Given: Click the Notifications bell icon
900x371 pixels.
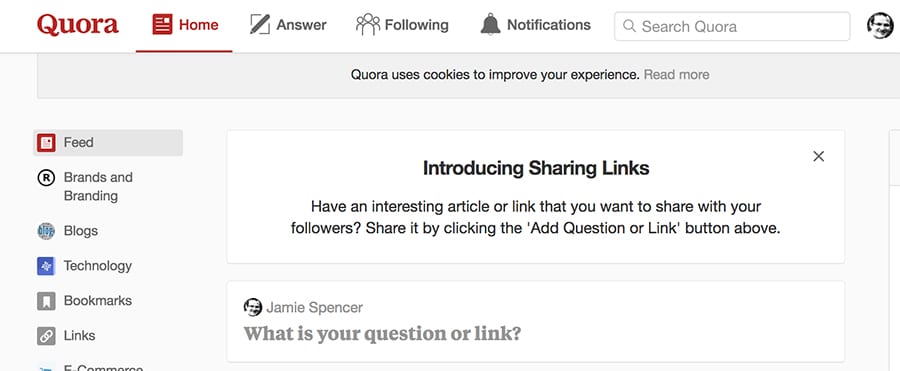Looking at the screenshot, I should [490, 25].
